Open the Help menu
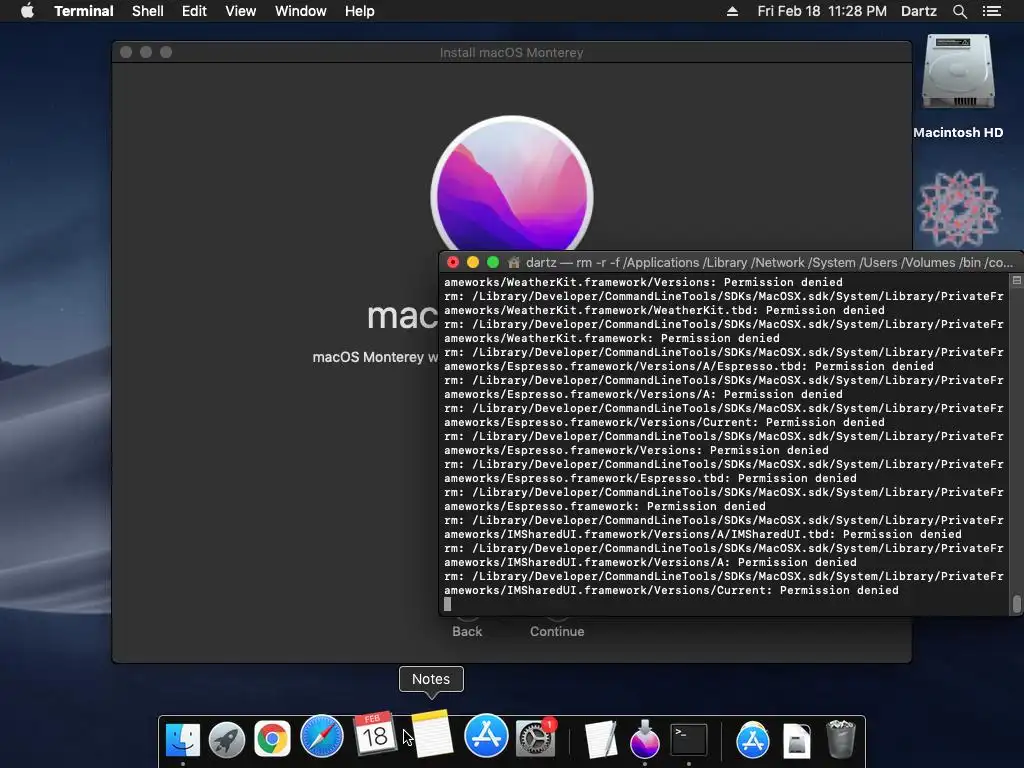The height and width of the screenshot is (768, 1024). 360,11
